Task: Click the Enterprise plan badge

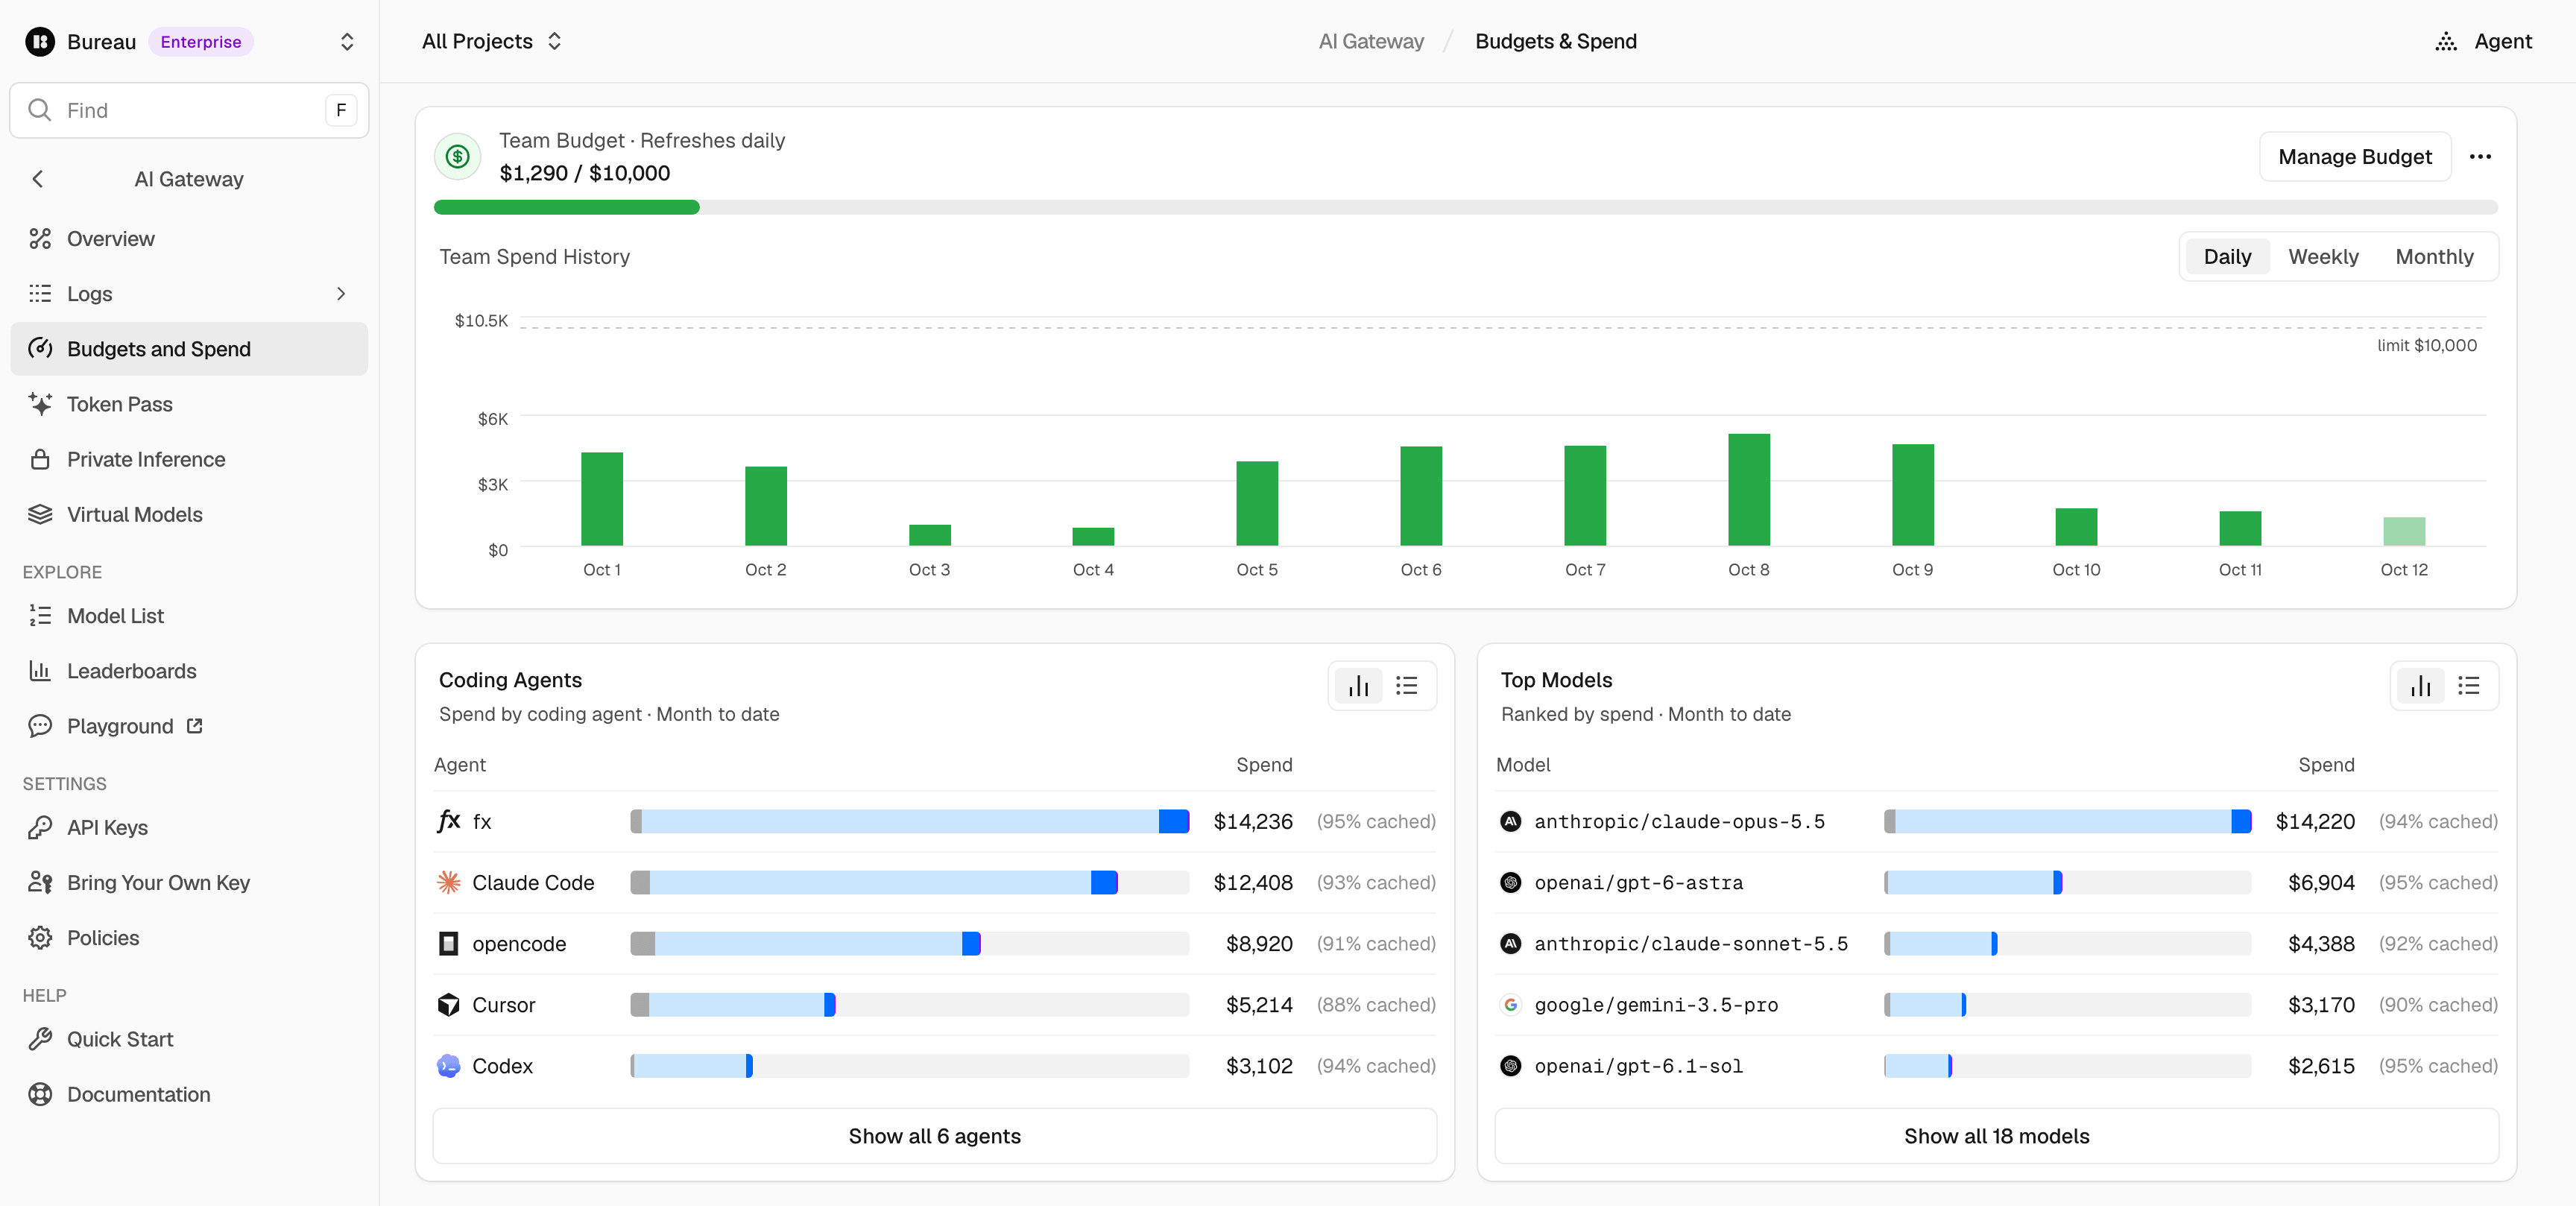Action: click(x=201, y=42)
